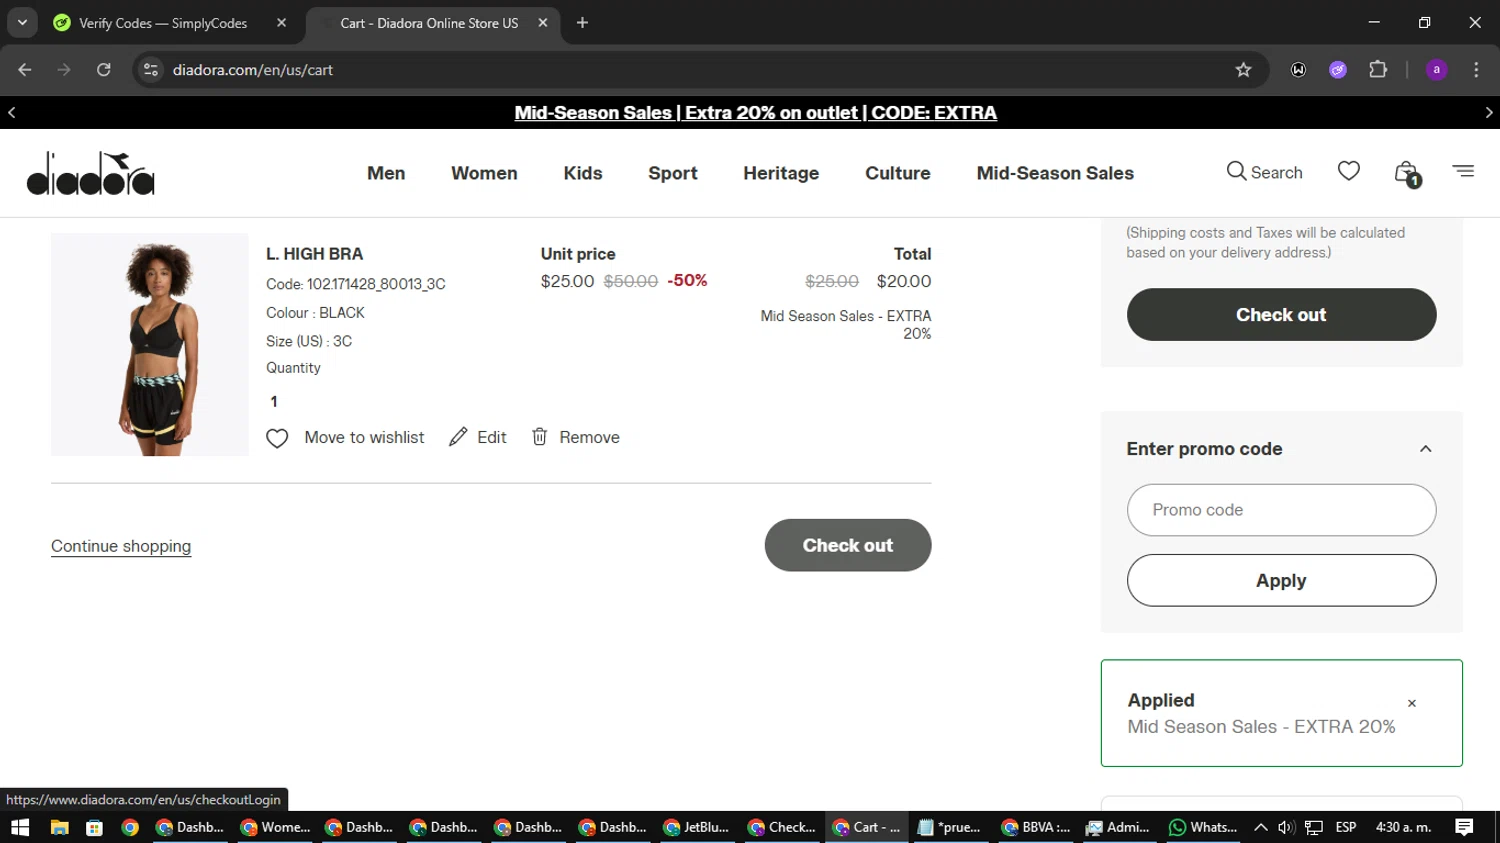Go back in browser history
Screen dimensions: 1500x843
coord(25,70)
